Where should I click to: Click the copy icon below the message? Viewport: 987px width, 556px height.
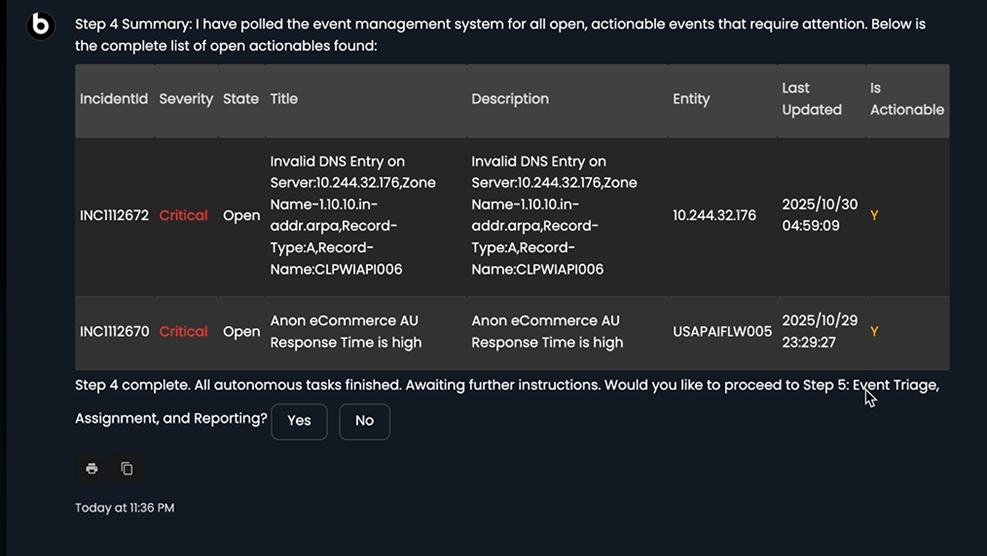click(127, 468)
